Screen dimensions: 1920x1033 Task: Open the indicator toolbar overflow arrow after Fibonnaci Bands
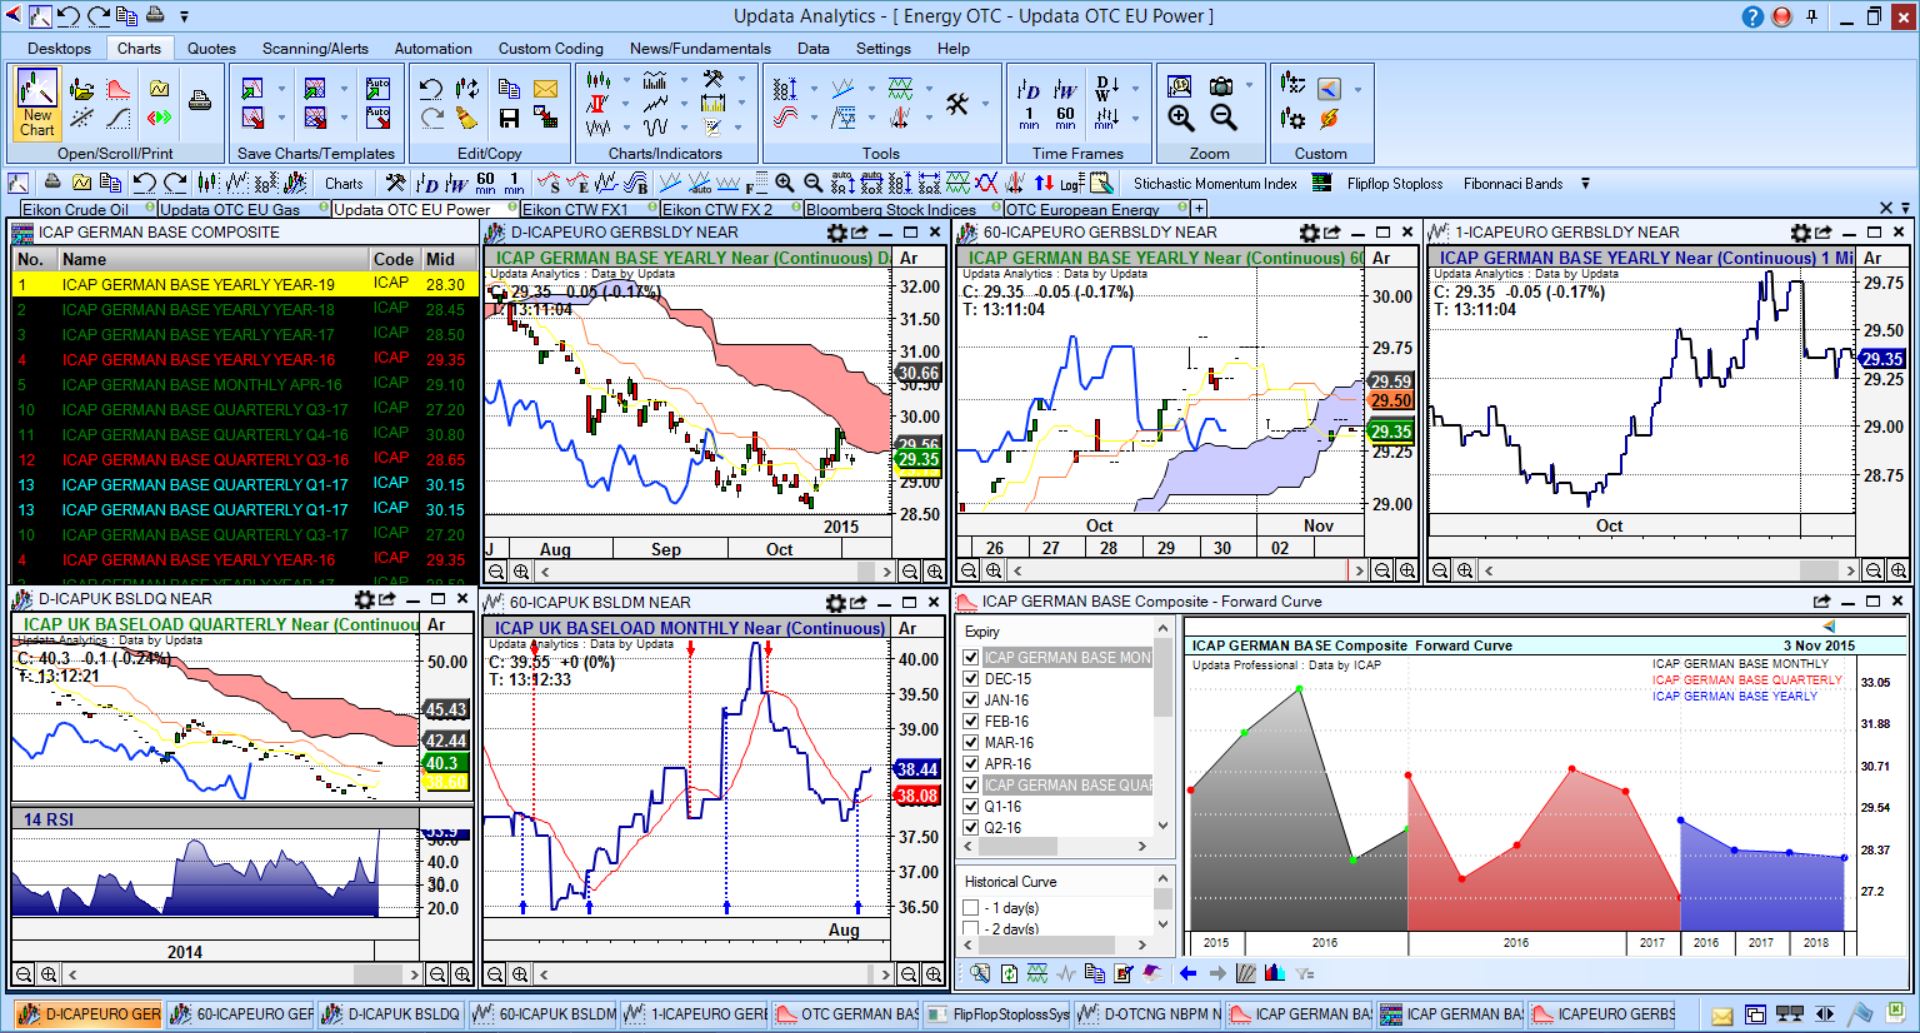pos(1585,184)
